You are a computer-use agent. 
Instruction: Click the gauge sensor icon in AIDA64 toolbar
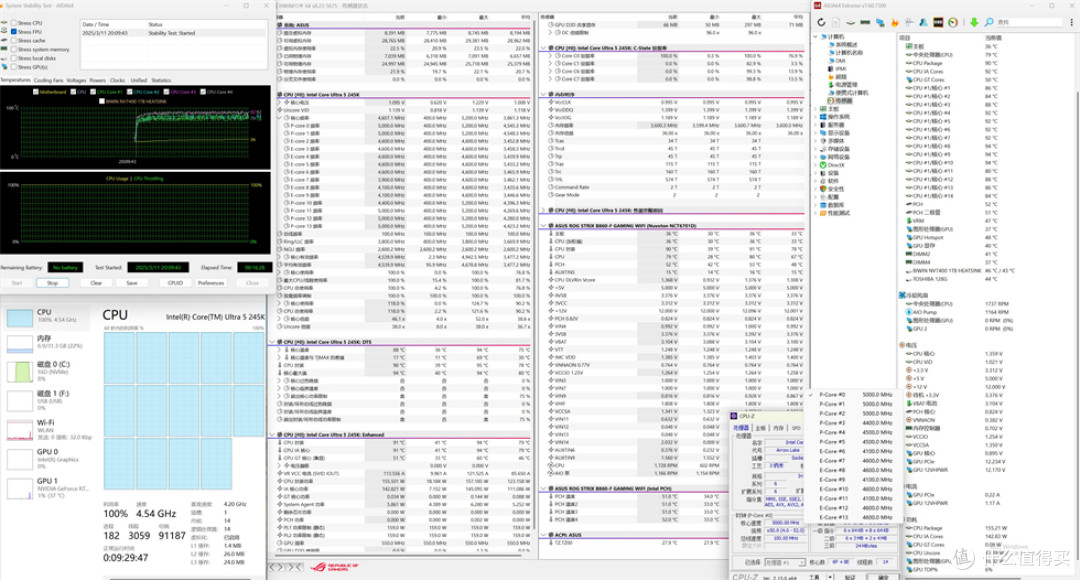point(953,22)
